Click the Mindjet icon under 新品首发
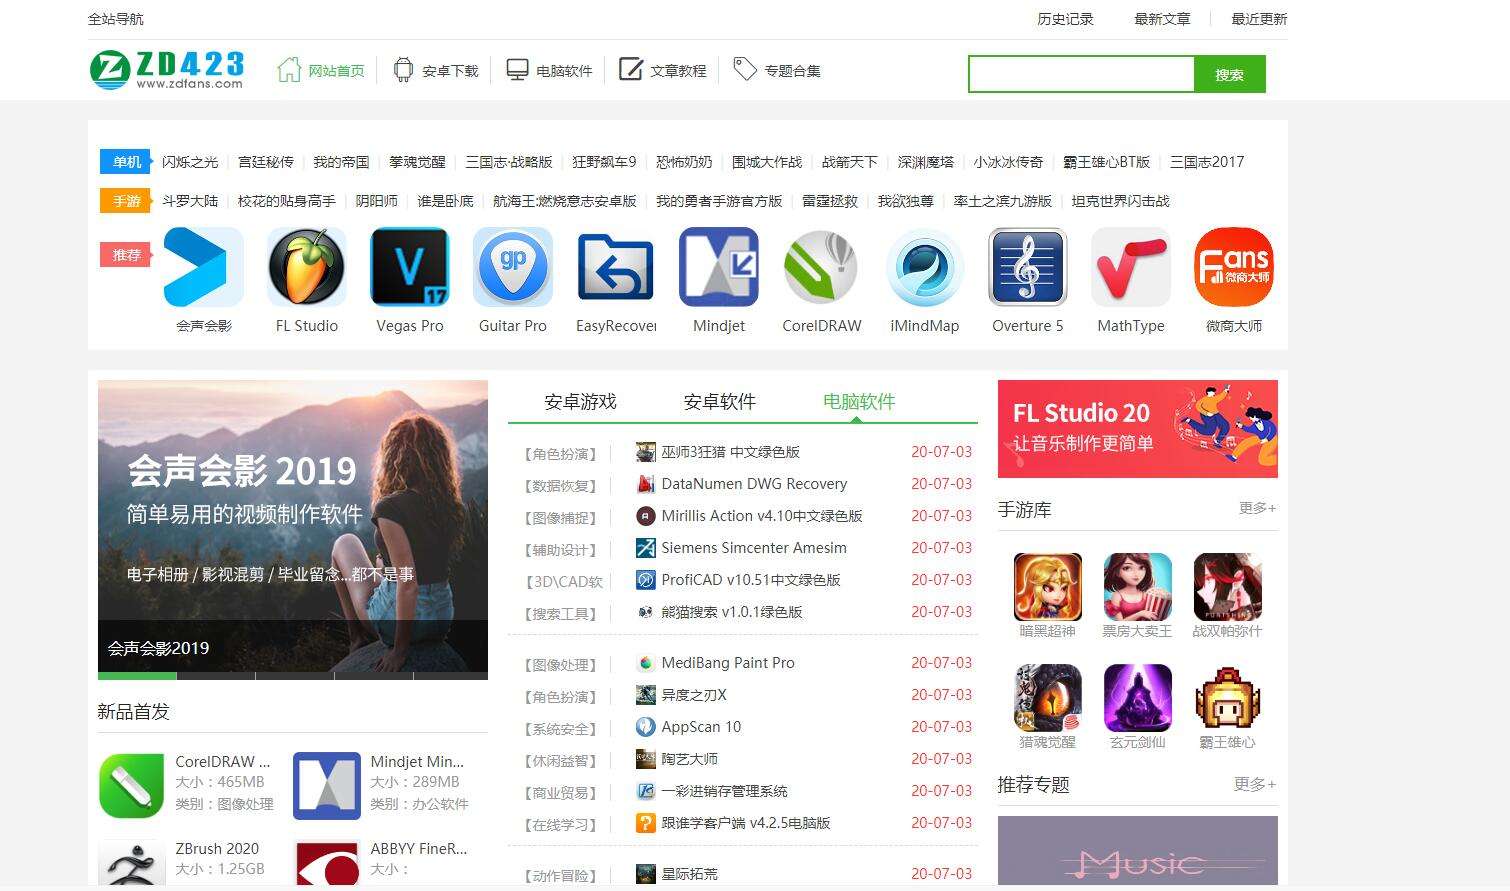The width and height of the screenshot is (1510, 891). coord(327,786)
